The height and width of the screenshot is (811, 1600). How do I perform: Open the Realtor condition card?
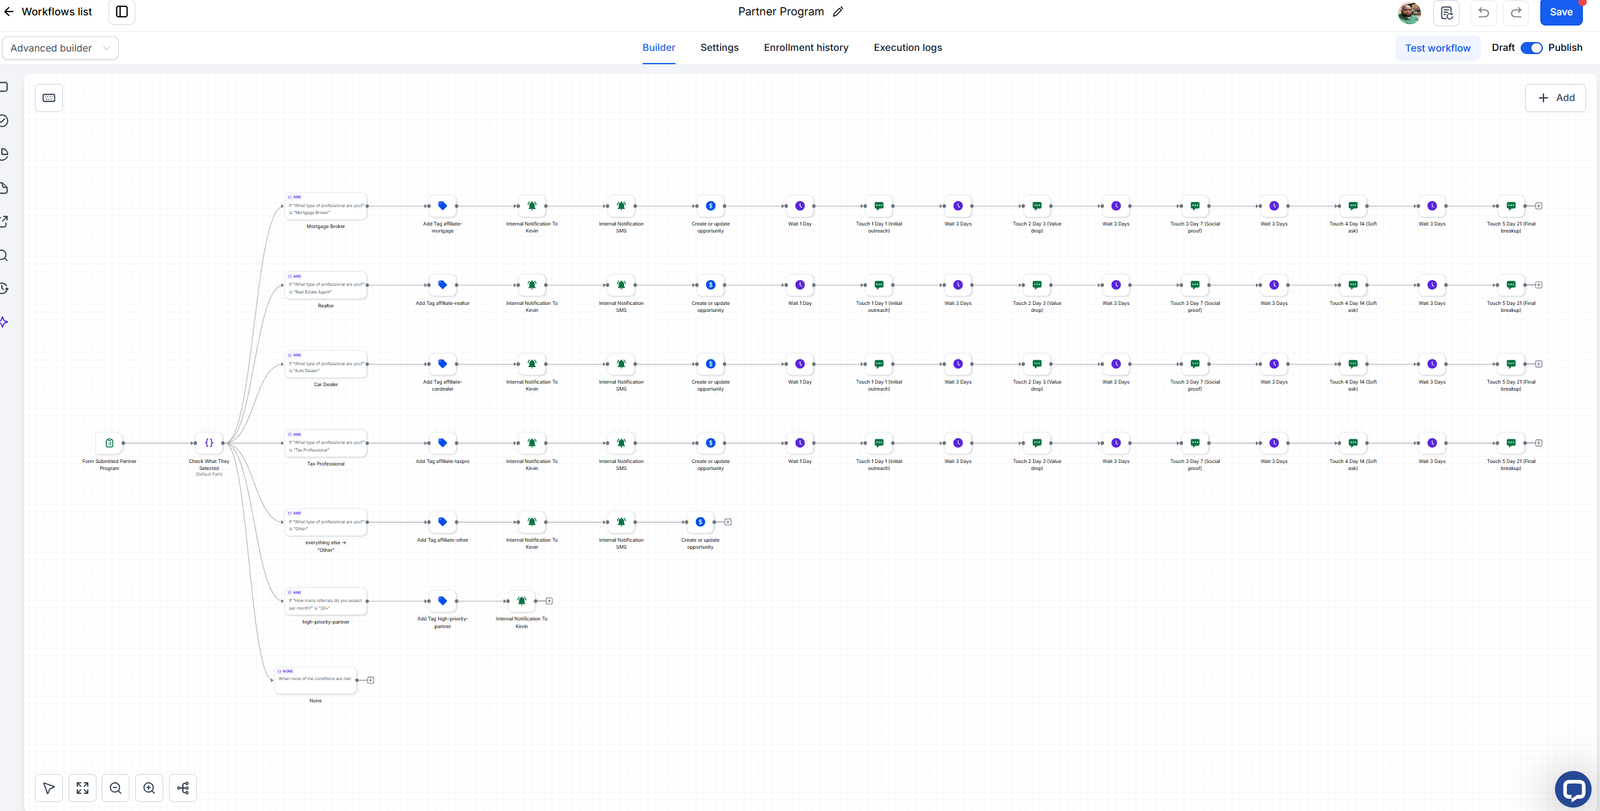coord(326,285)
